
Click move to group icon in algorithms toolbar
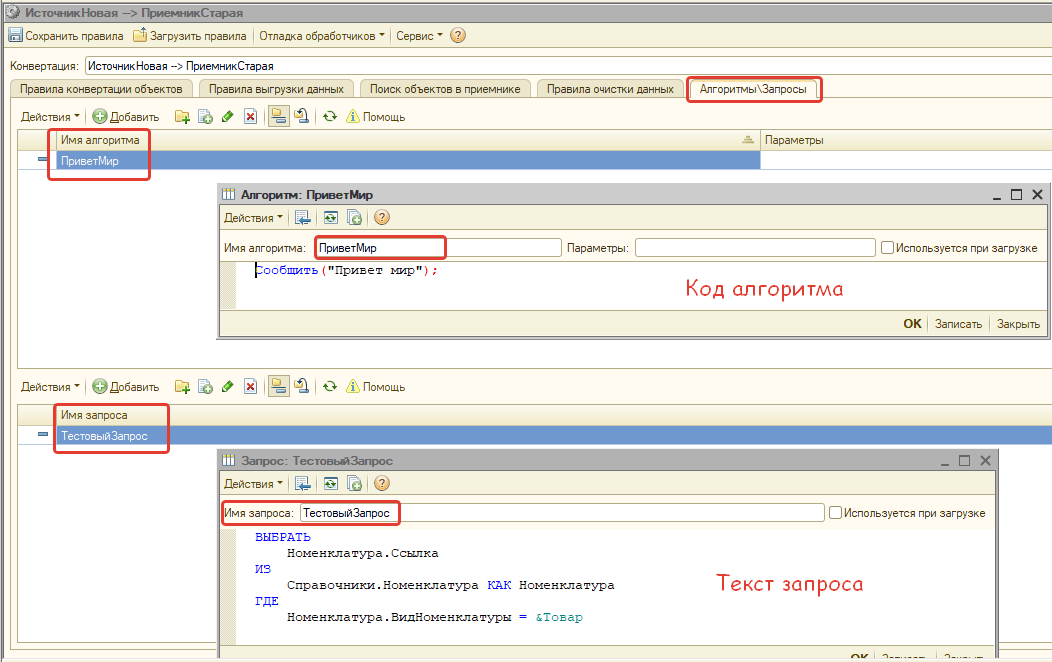point(301,117)
